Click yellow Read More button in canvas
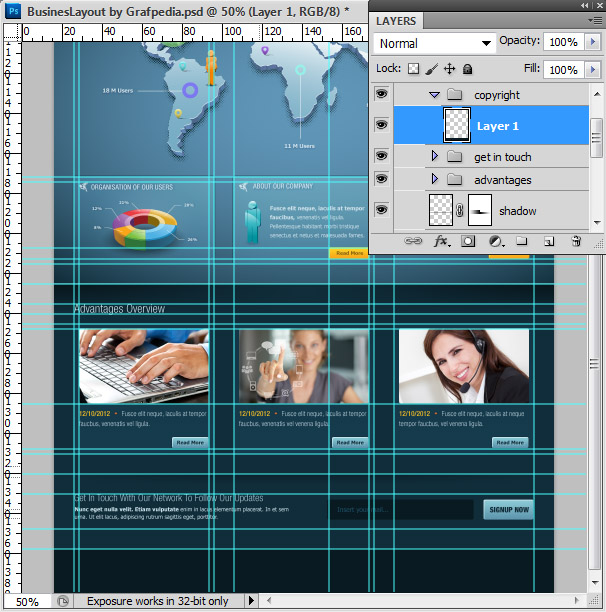This screenshot has width=606, height=612. click(x=349, y=253)
